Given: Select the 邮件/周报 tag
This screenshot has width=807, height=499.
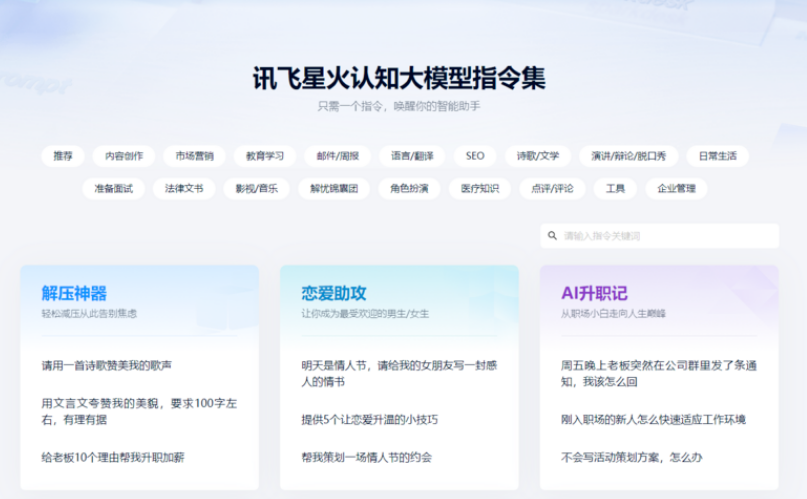Looking at the screenshot, I should [337, 156].
